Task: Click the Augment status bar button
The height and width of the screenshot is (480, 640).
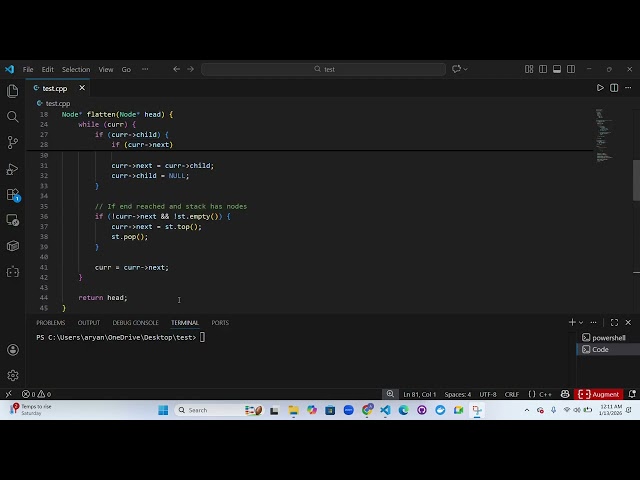Action: coord(598,394)
